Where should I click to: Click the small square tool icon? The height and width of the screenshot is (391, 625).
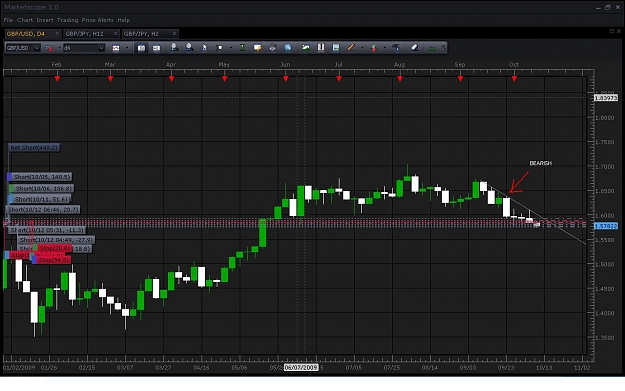click(x=219, y=48)
